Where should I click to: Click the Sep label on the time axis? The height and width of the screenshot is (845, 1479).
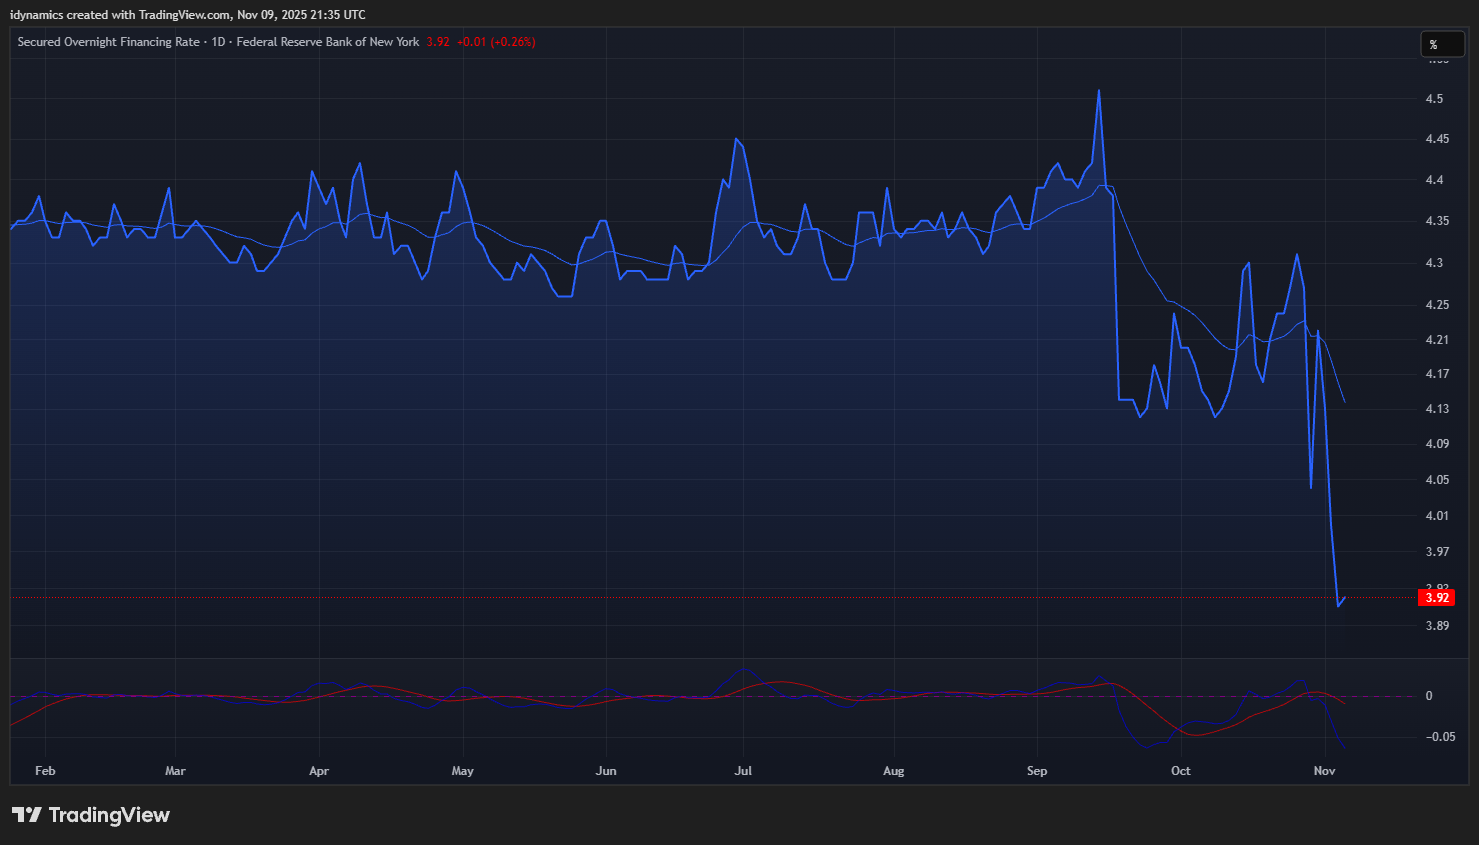[1037, 771]
